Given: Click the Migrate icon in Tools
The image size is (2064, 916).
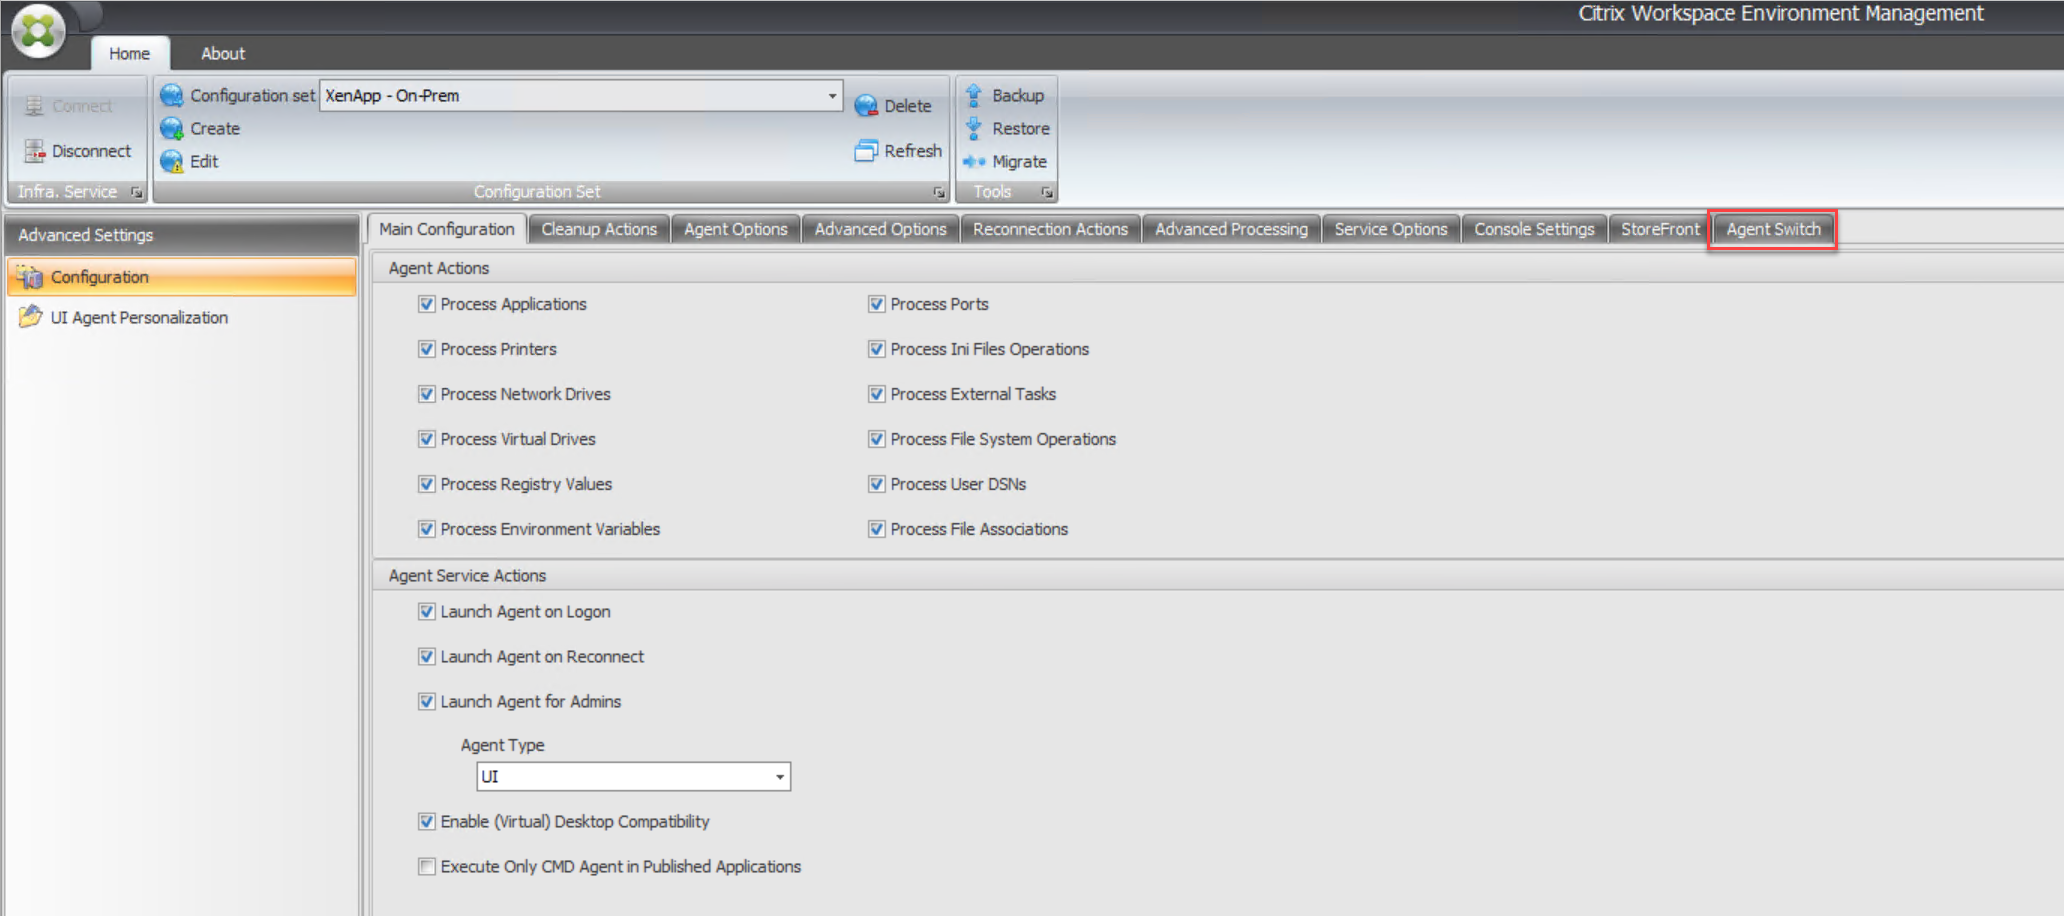Looking at the screenshot, I should click(974, 162).
